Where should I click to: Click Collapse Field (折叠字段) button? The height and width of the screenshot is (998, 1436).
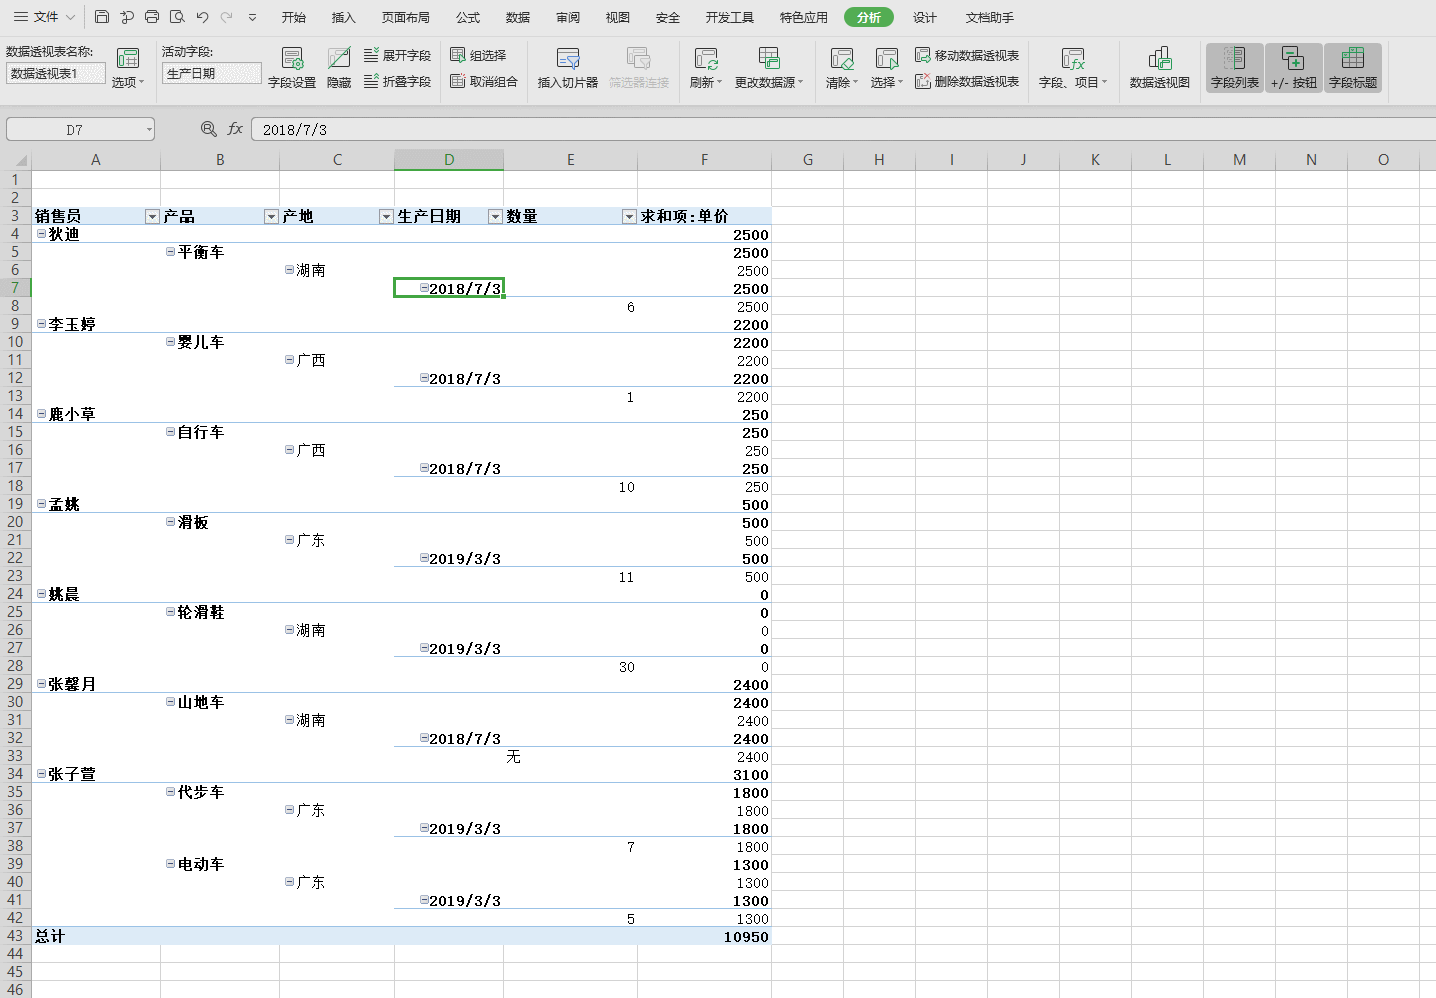[397, 81]
